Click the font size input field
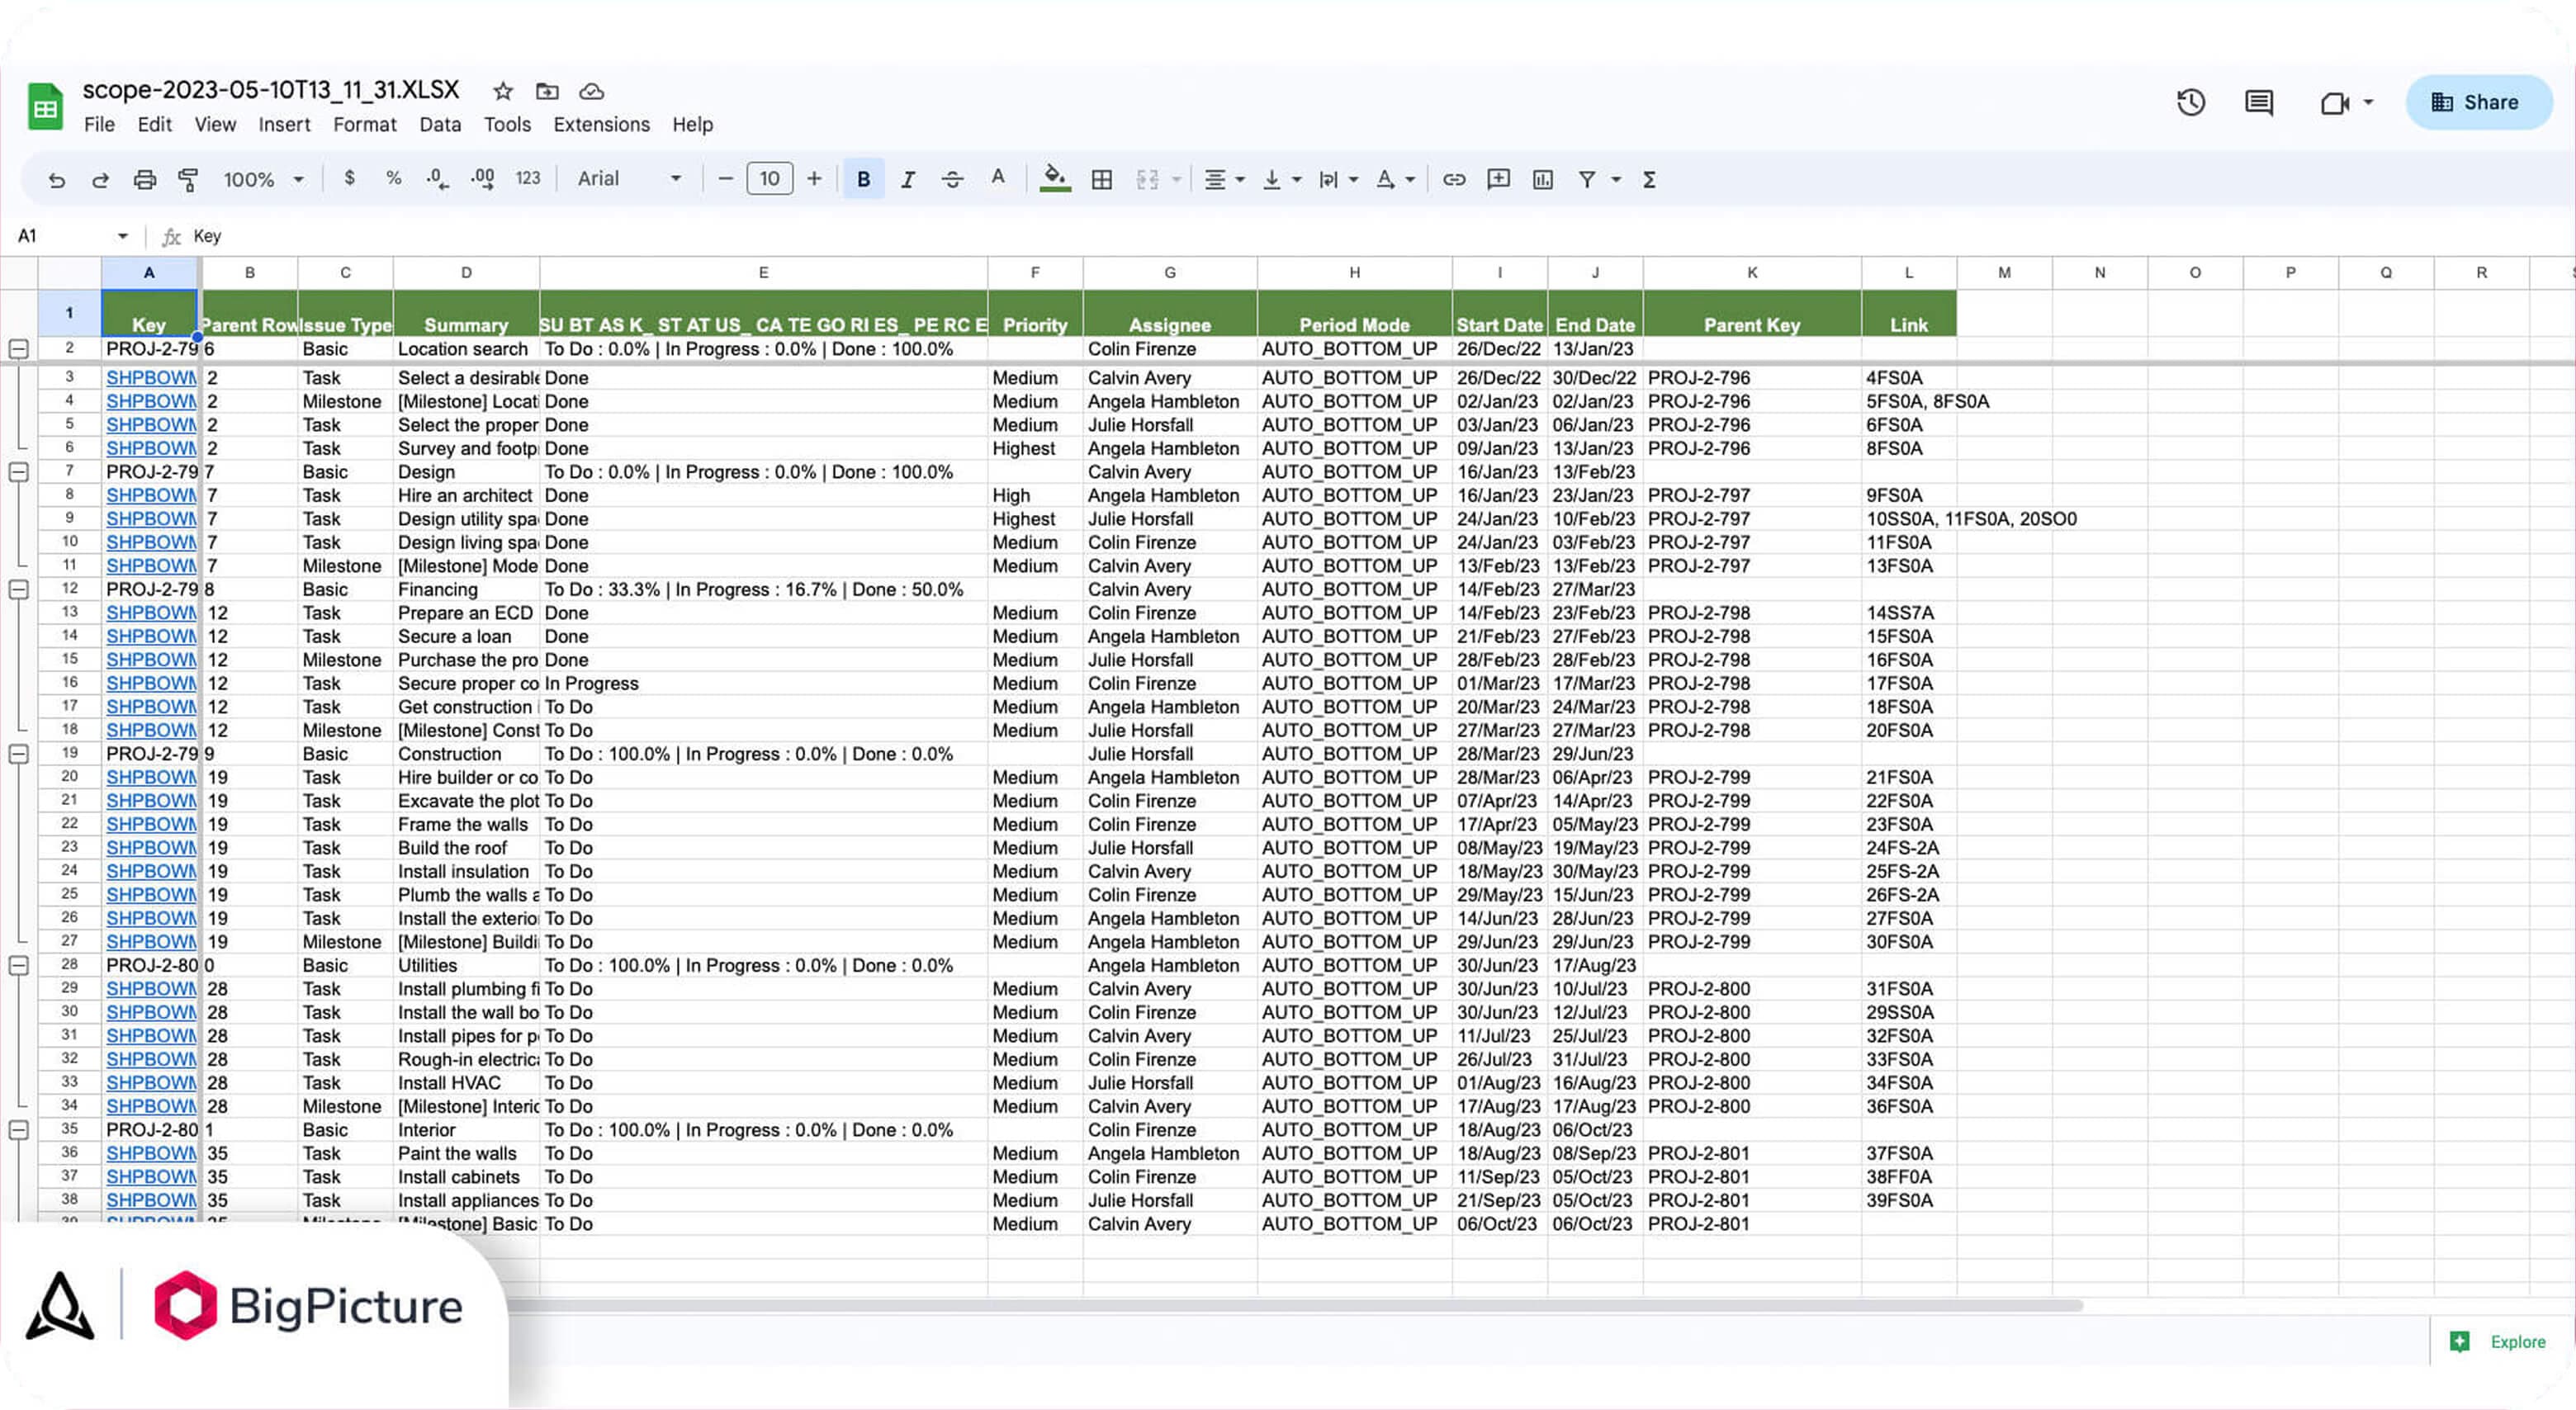 [x=770, y=179]
